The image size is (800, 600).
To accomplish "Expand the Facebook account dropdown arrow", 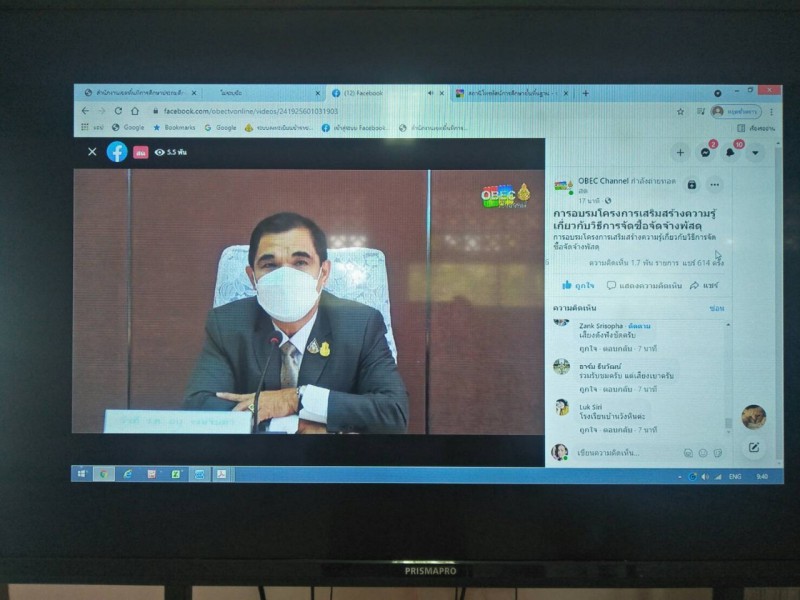I will 755,153.
